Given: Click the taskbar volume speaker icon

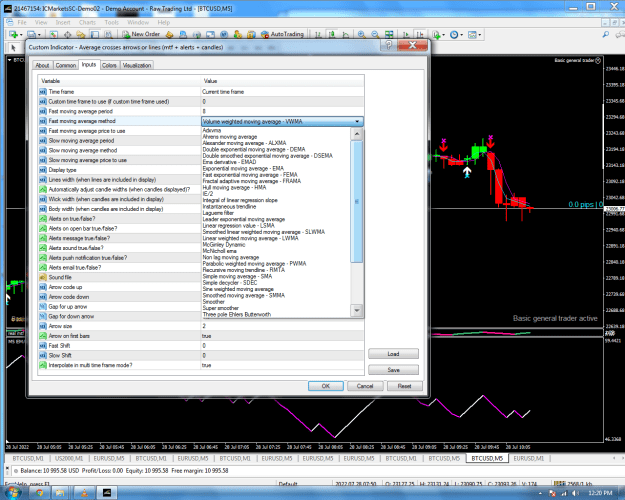Looking at the screenshot, I should coord(575,493).
